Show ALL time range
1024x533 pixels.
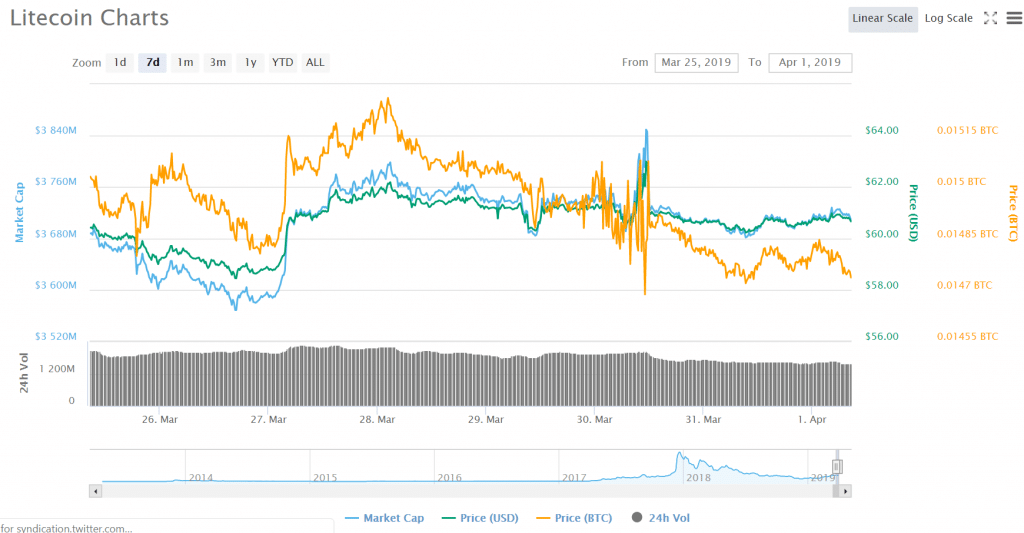(x=315, y=62)
